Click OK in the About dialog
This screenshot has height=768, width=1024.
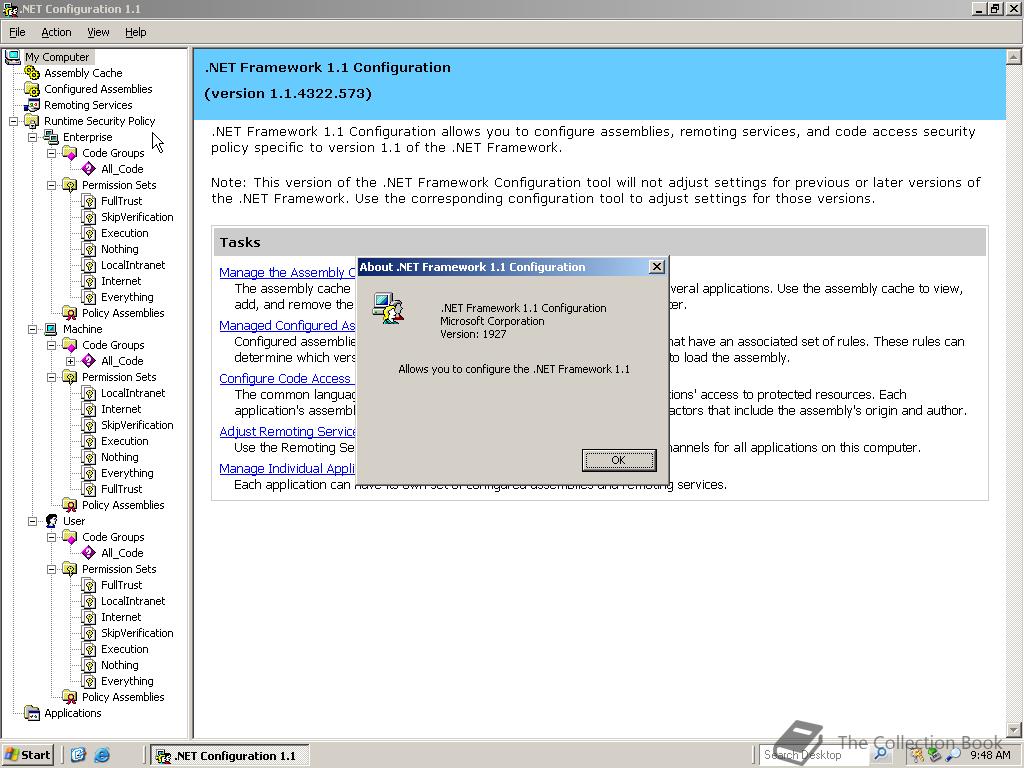(618, 460)
